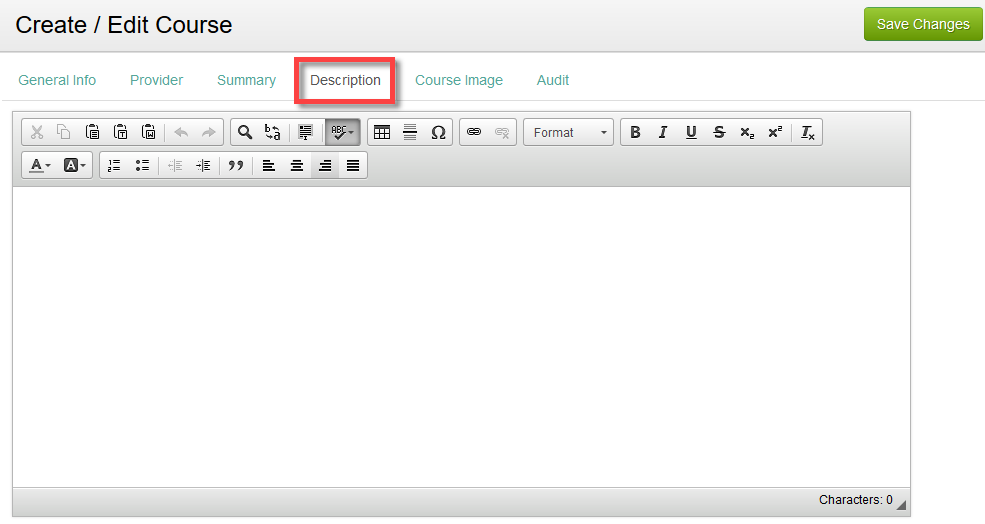This screenshot has height=524, width=985.
Task: Click the Increase Indent icon
Action: (x=203, y=165)
